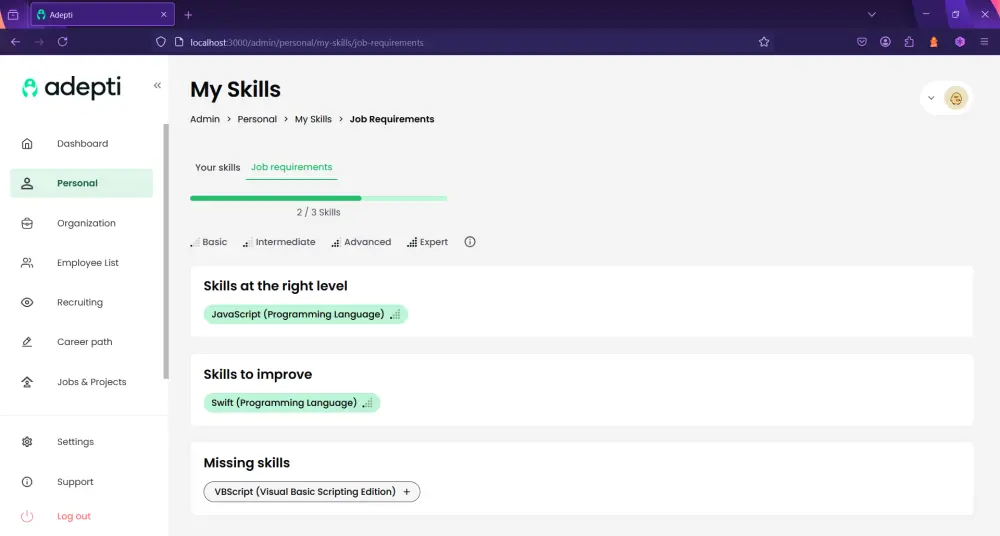The height and width of the screenshot is (536, 1000).
Task: Click the Swift skill chip
Action: pyautogui.click(x=291, y=403)
